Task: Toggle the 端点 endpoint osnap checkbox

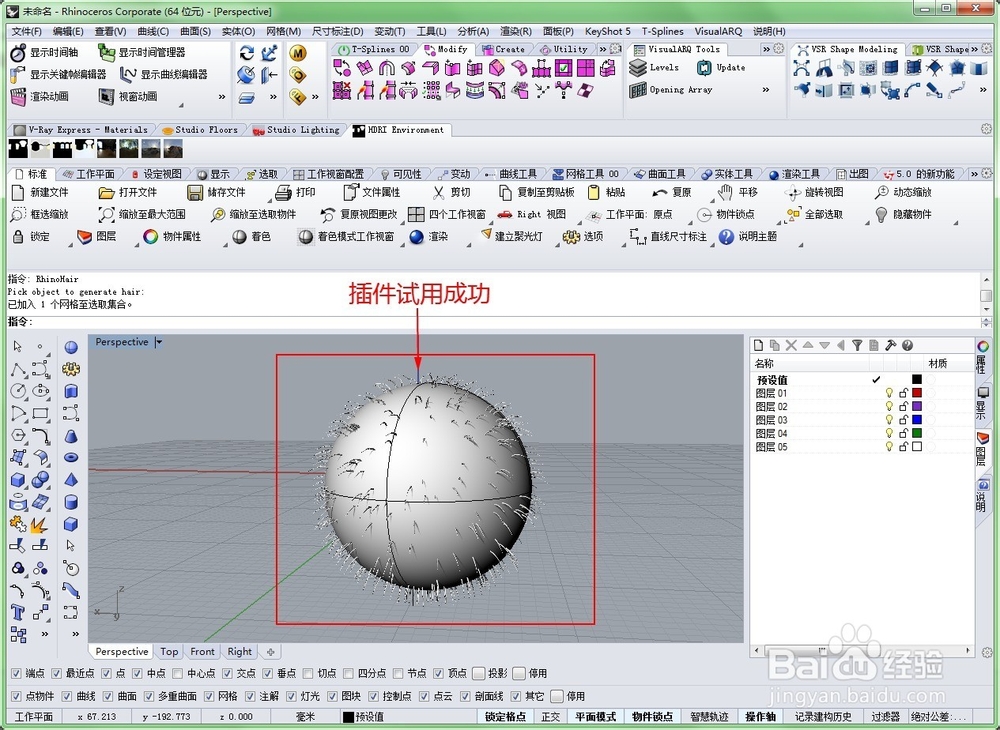Action: [17, 673]
